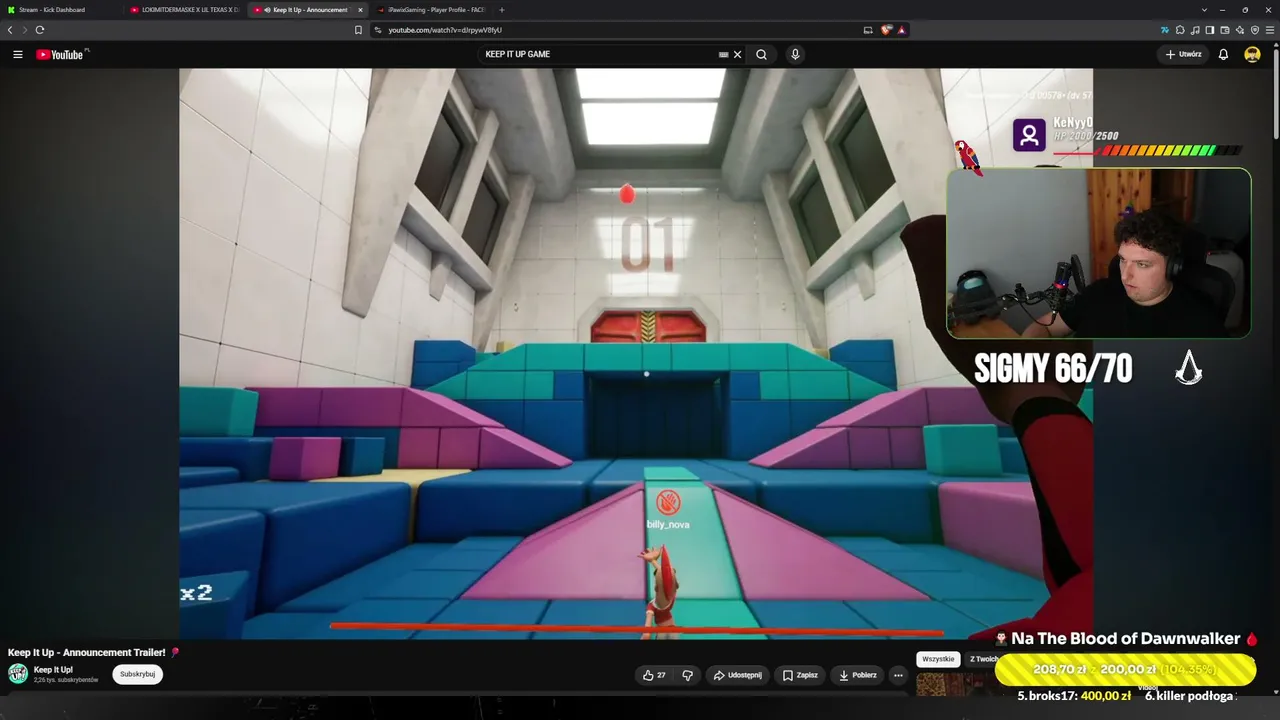Clear the YouTube search field text
This screenshot has width=1280, height=720.
[x=738, y=54]
